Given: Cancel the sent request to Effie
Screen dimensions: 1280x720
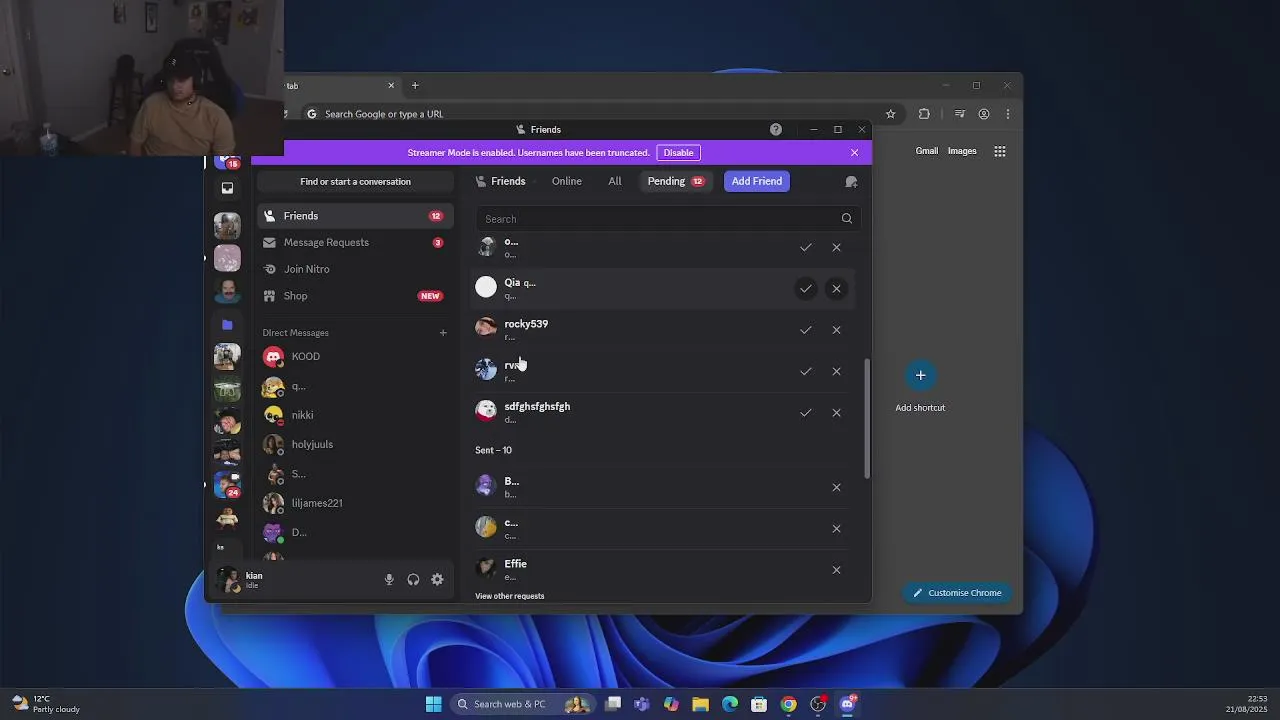Looking at the screenshot, I should 837,570.
